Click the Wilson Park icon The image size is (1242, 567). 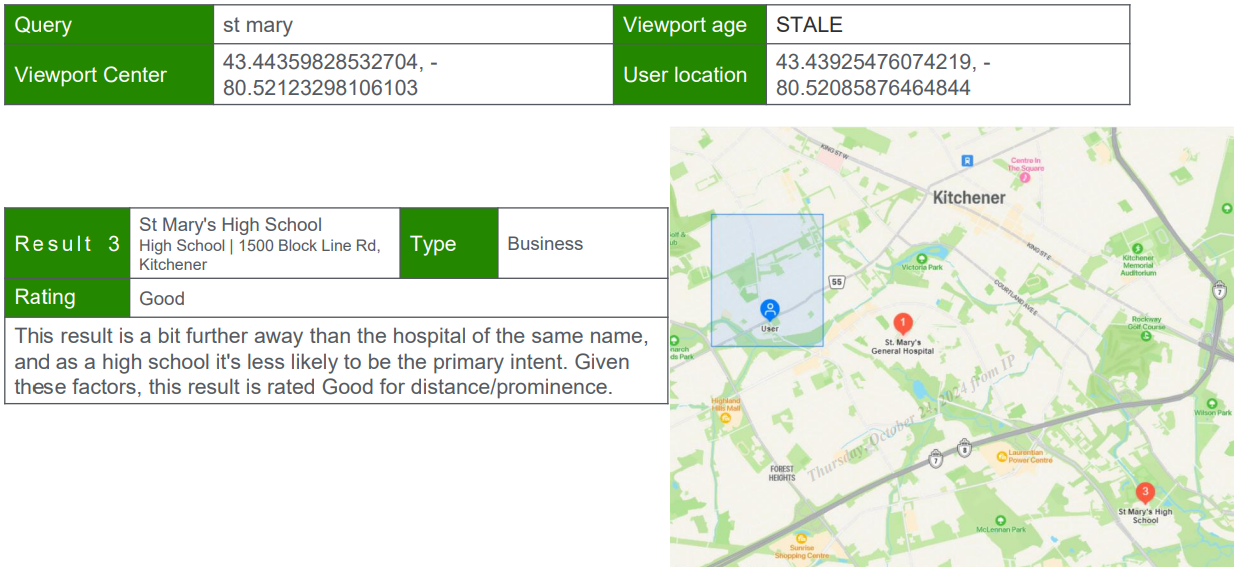(1211, 401)
